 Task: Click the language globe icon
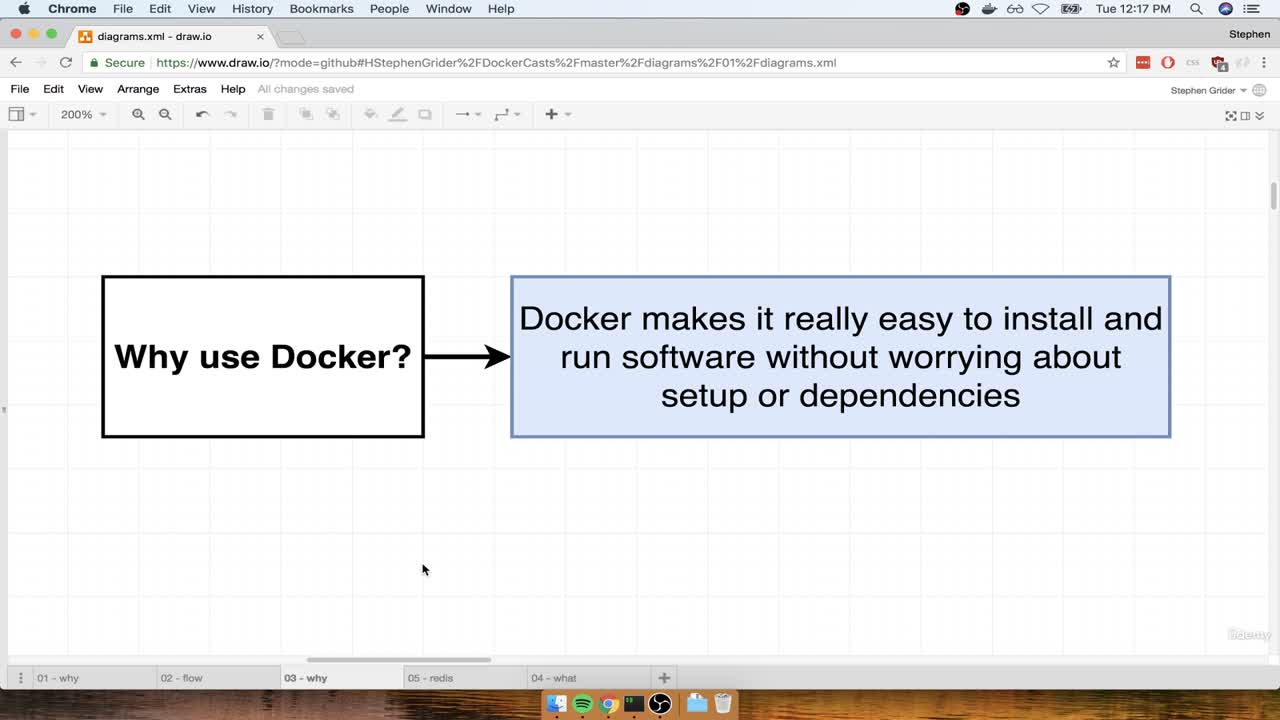click(x=1259, y=90)
